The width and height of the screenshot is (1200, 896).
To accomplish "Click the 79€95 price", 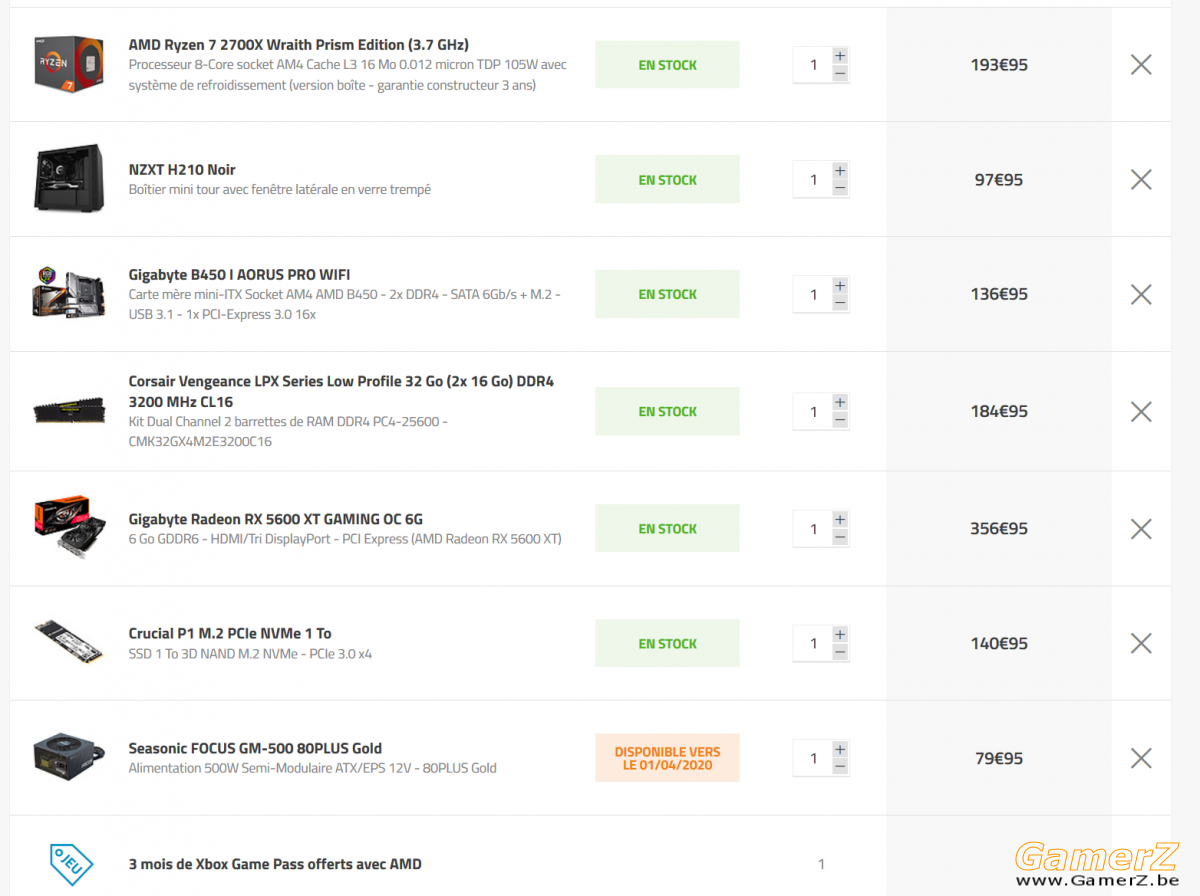I will click(999, 758).
